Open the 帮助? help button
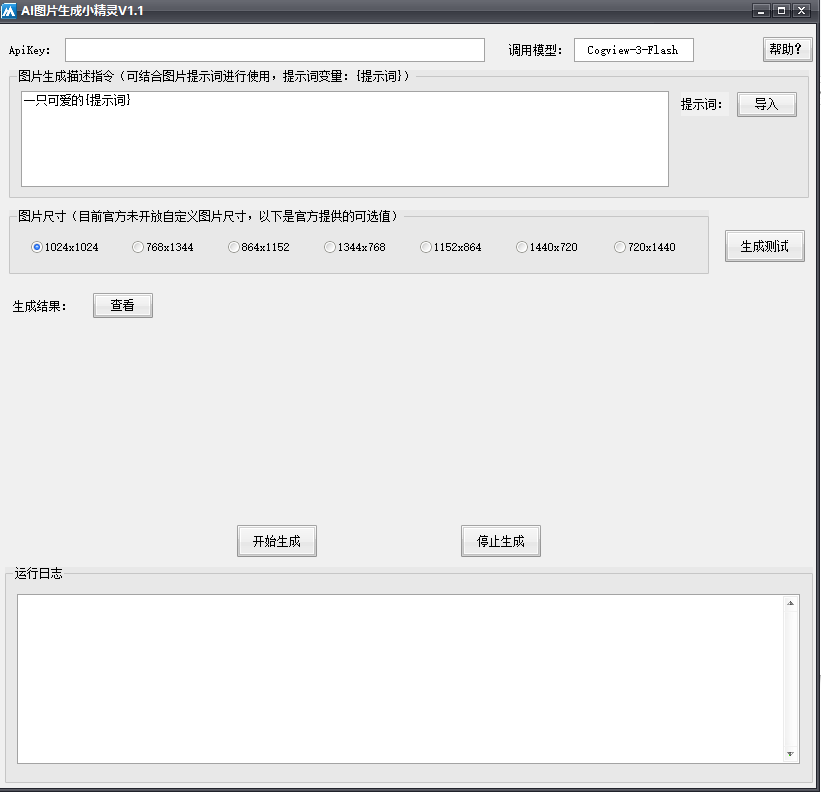The image size is (821, 792). click(x=787, y=49)
